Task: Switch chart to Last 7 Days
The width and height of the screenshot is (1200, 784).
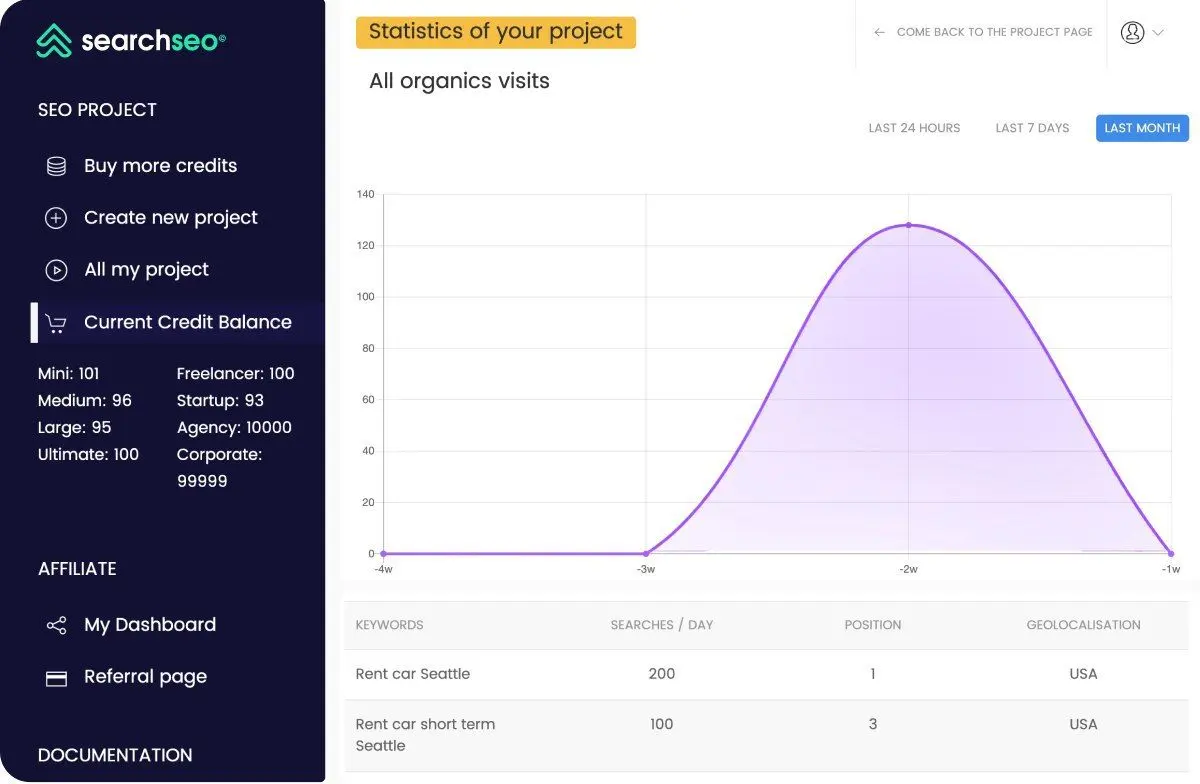Action: [x=1032, y=128]
